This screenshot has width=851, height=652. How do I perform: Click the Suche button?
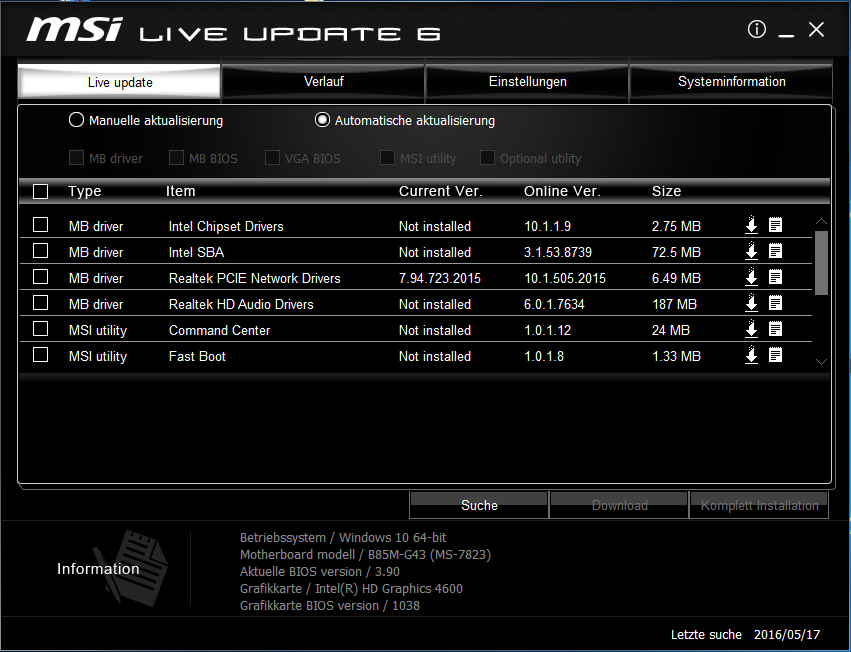(x=479, y=505)
